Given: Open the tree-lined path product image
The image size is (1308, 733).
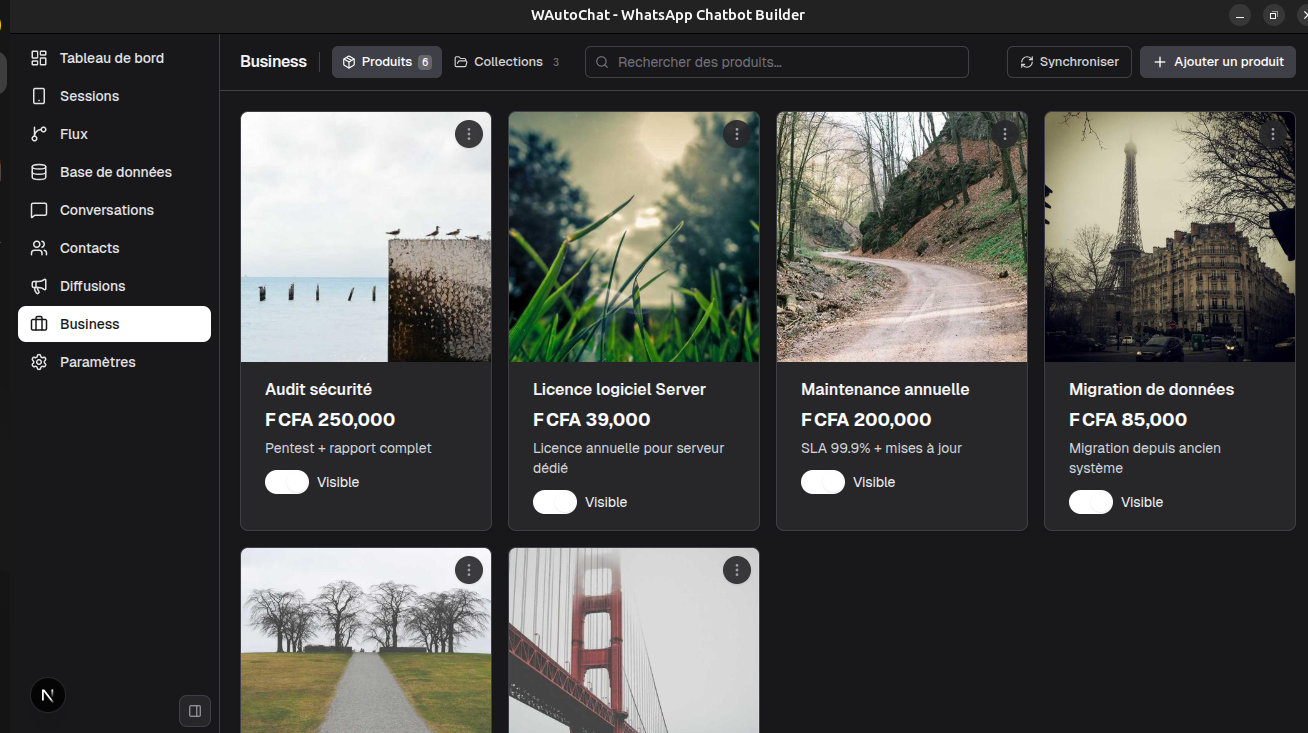Looking at the screenshot, I should point(366,640).
